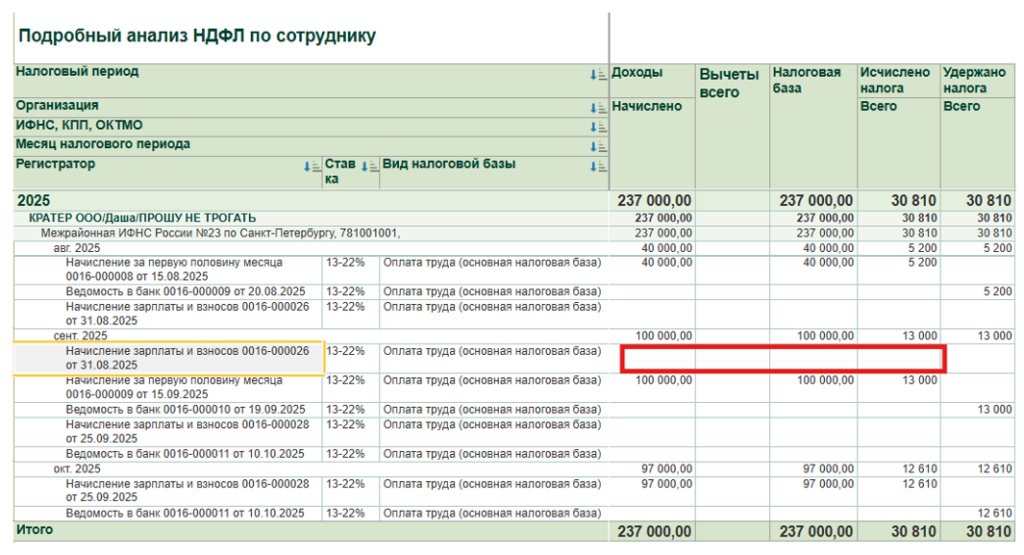
Task: Click 30 810 withheld tax in Итого row
Action: point(989,531)
